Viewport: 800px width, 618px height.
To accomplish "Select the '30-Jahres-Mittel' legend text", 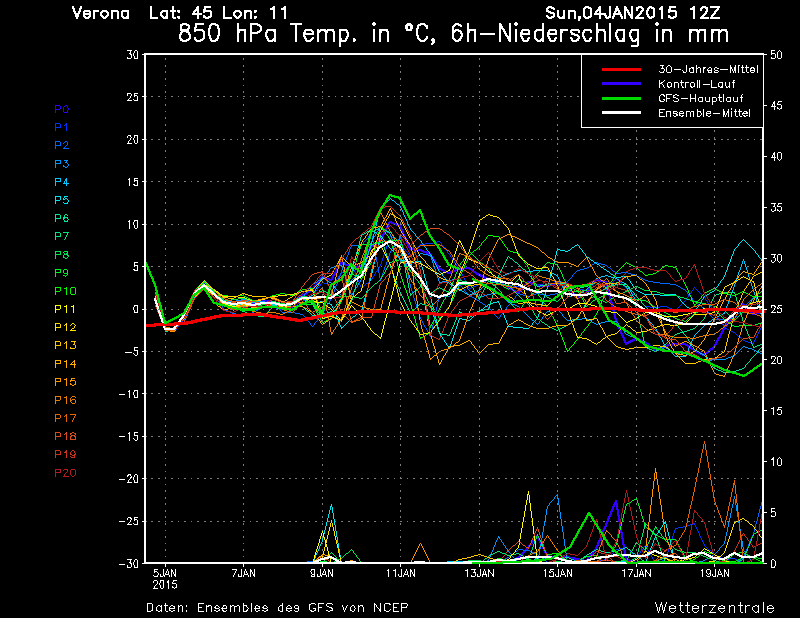I will tap(708, 69).
